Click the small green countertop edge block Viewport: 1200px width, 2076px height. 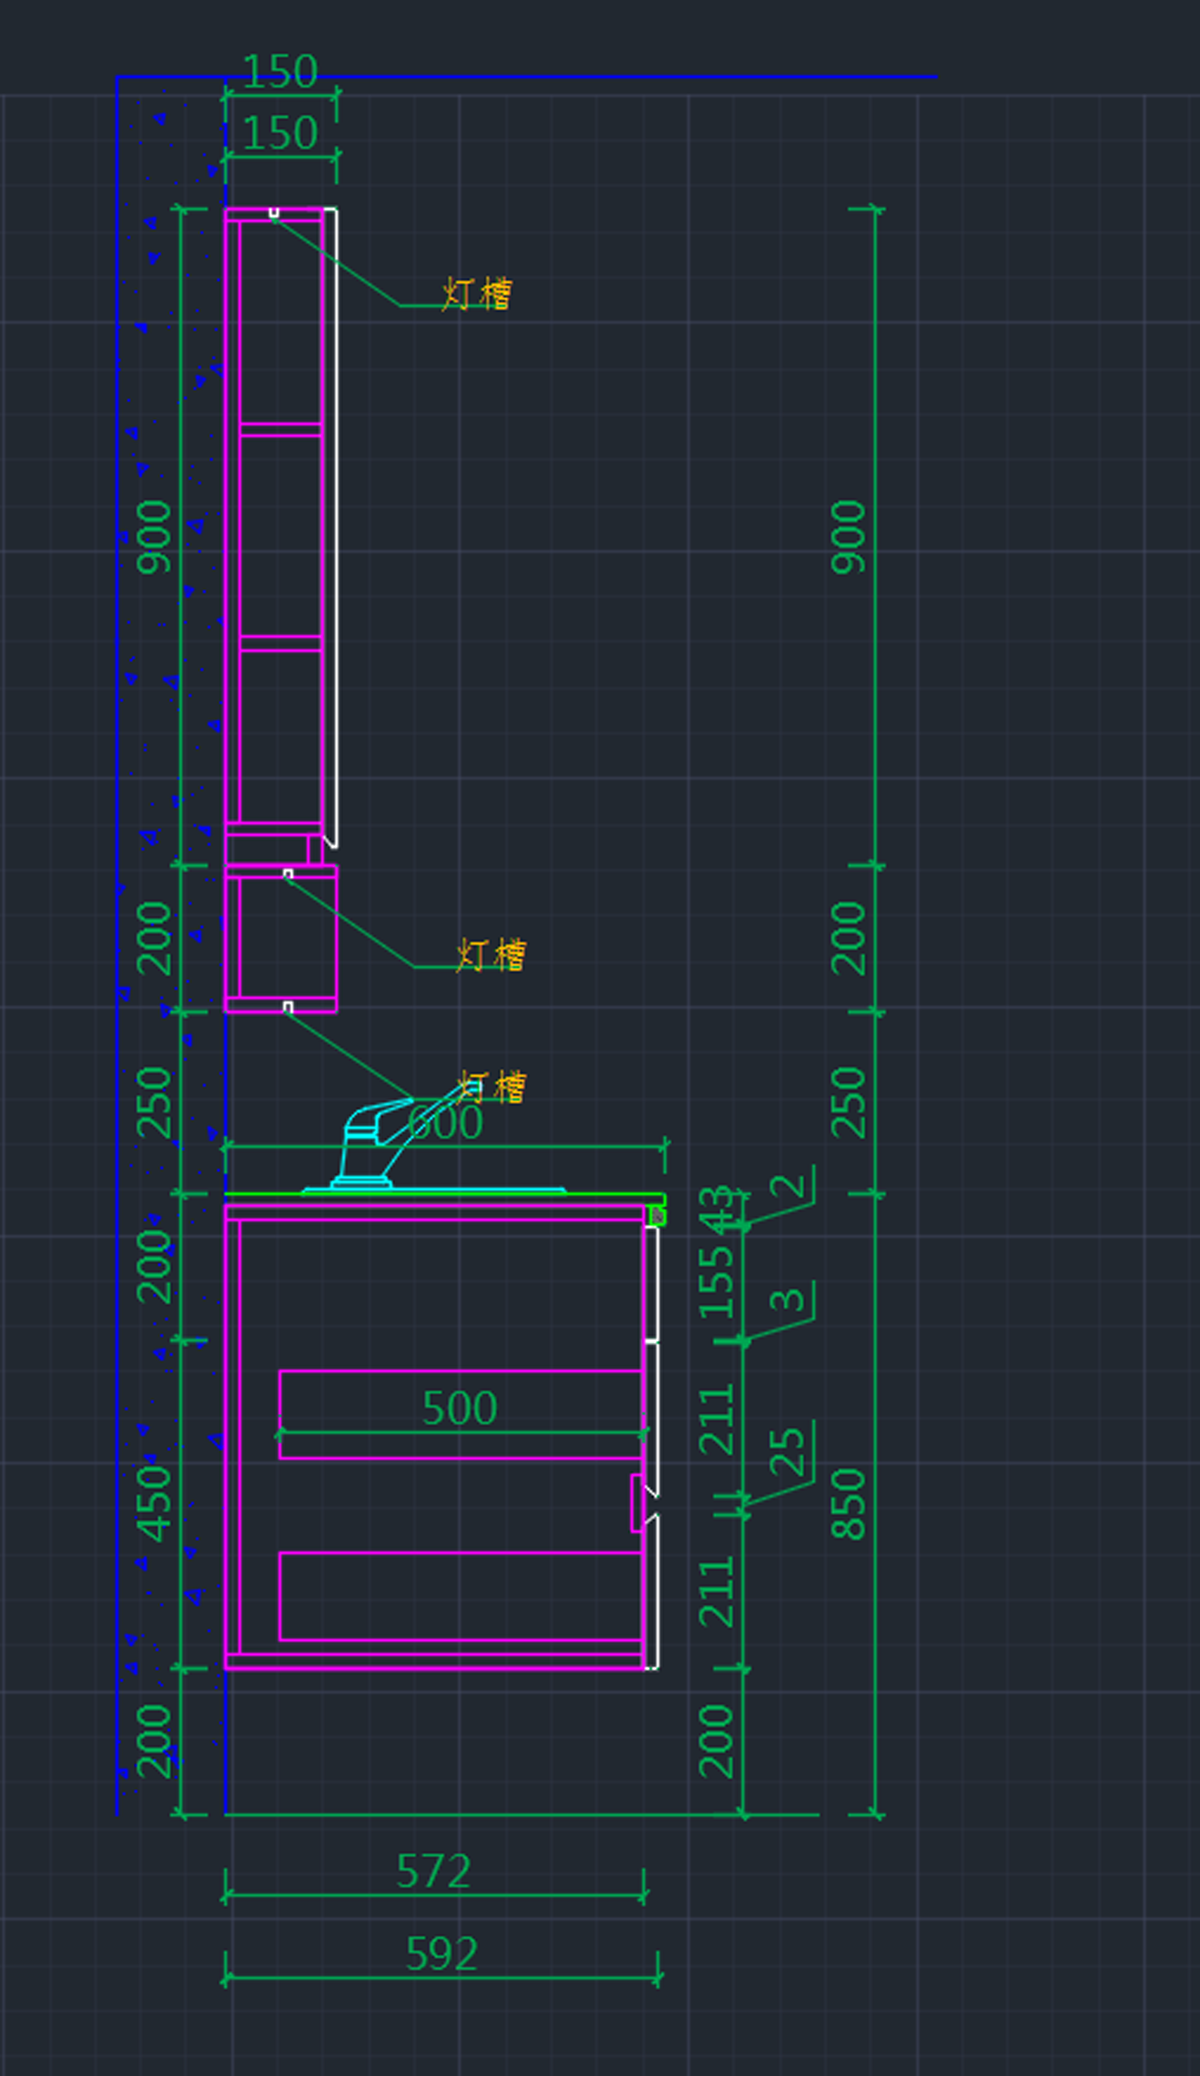pos(657,1215)
